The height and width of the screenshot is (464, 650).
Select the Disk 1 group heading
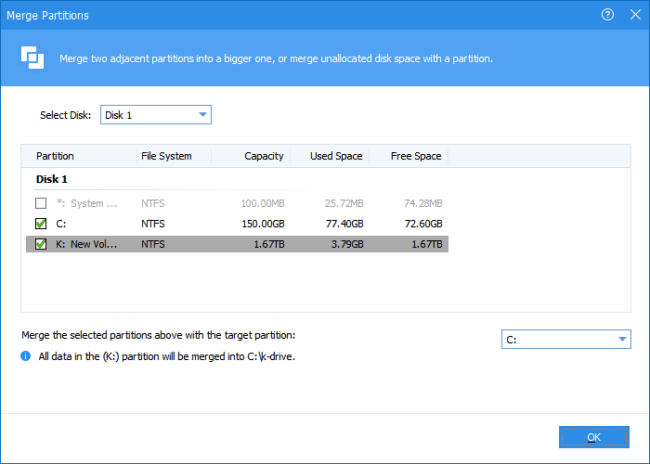click(52, 179)
